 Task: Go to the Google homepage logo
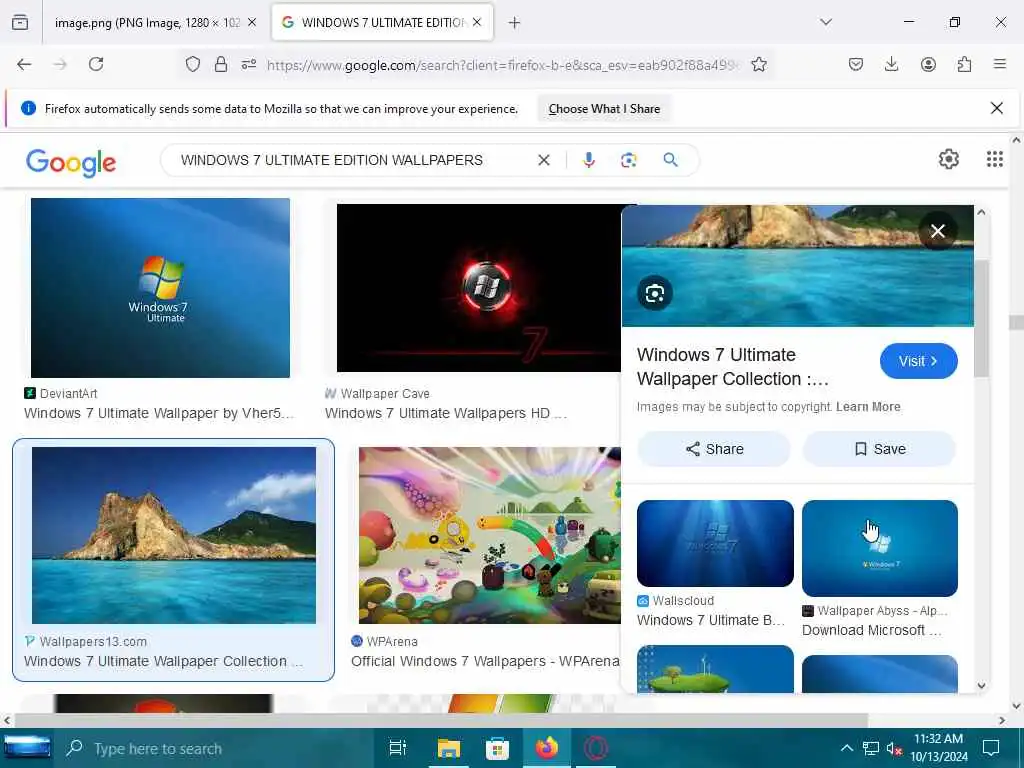coord(71,162)
